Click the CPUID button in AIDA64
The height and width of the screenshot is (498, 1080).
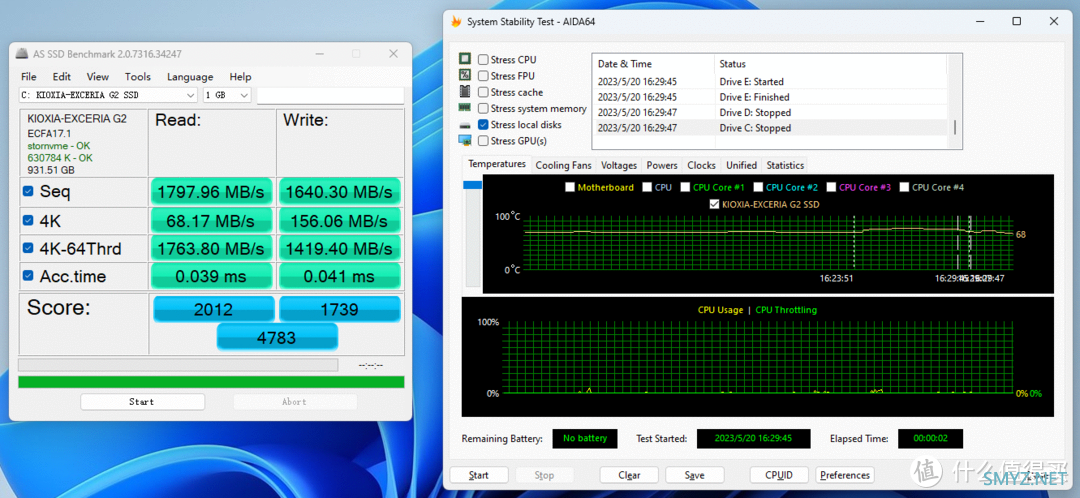[x=779, y=475]
